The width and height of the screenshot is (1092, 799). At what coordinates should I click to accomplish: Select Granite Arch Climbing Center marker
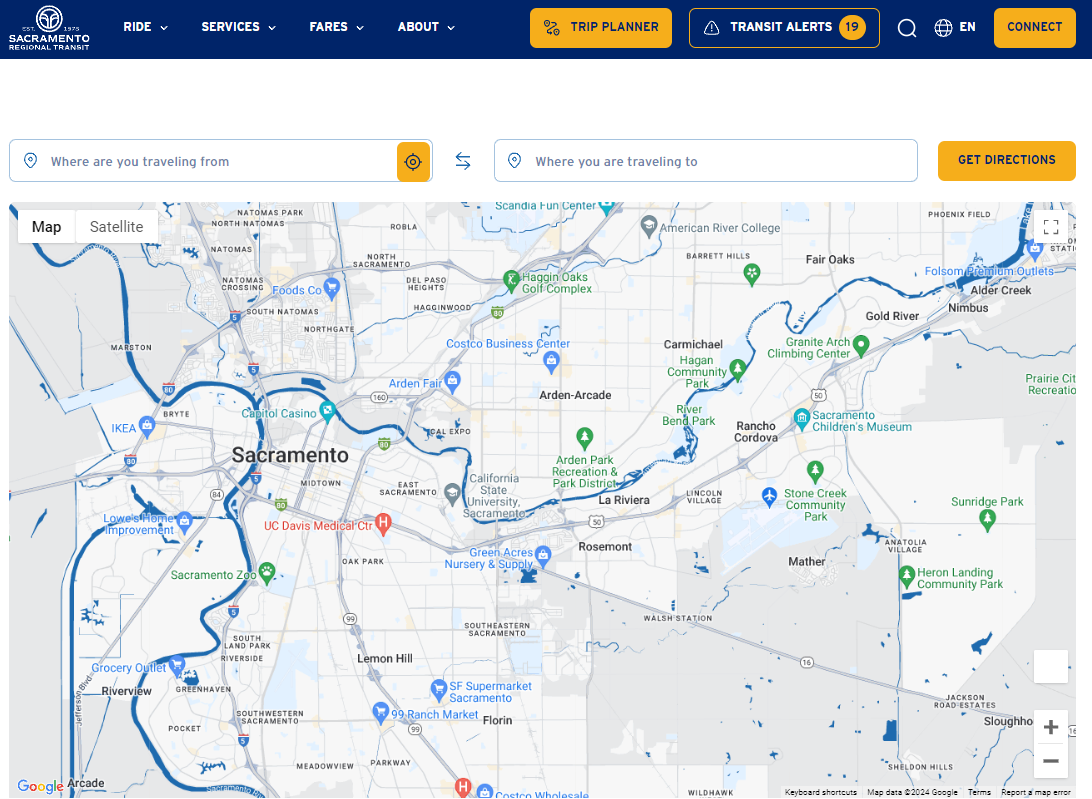861,345
